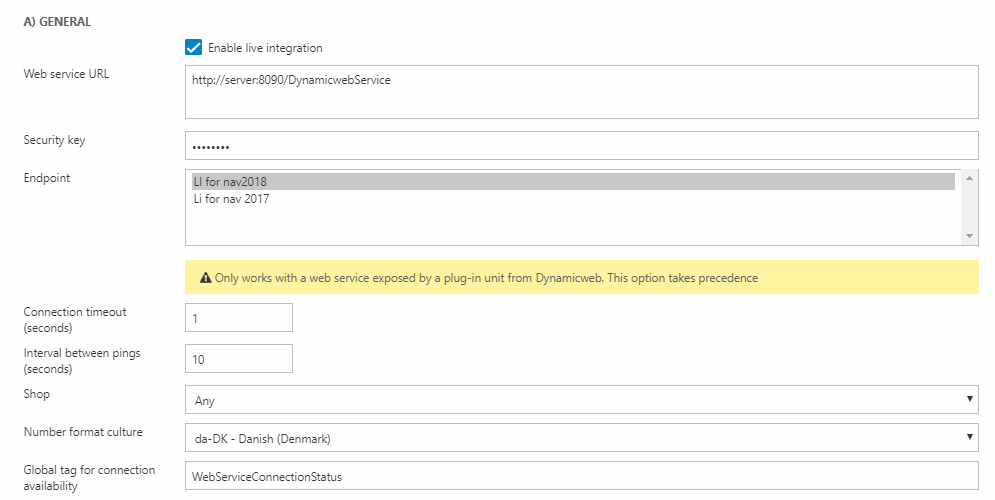Toggle the Enable live integration checkbox
995x500 pixels.
[x=194, y=47]
